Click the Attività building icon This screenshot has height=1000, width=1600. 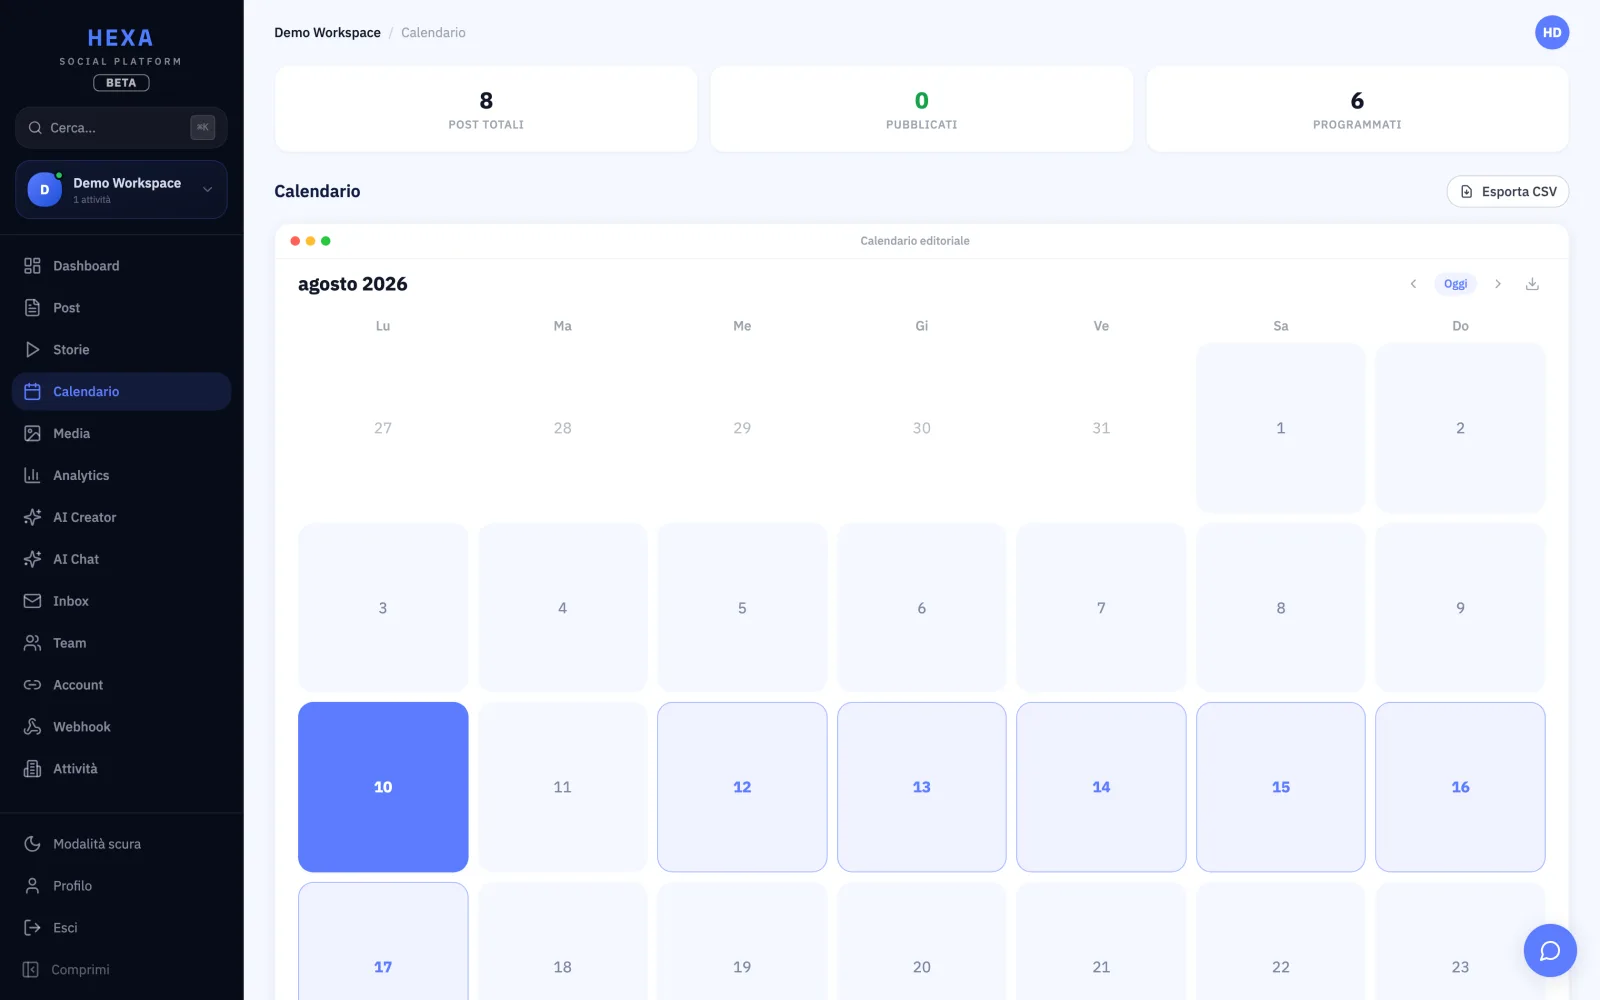click(x=32, y=769)
